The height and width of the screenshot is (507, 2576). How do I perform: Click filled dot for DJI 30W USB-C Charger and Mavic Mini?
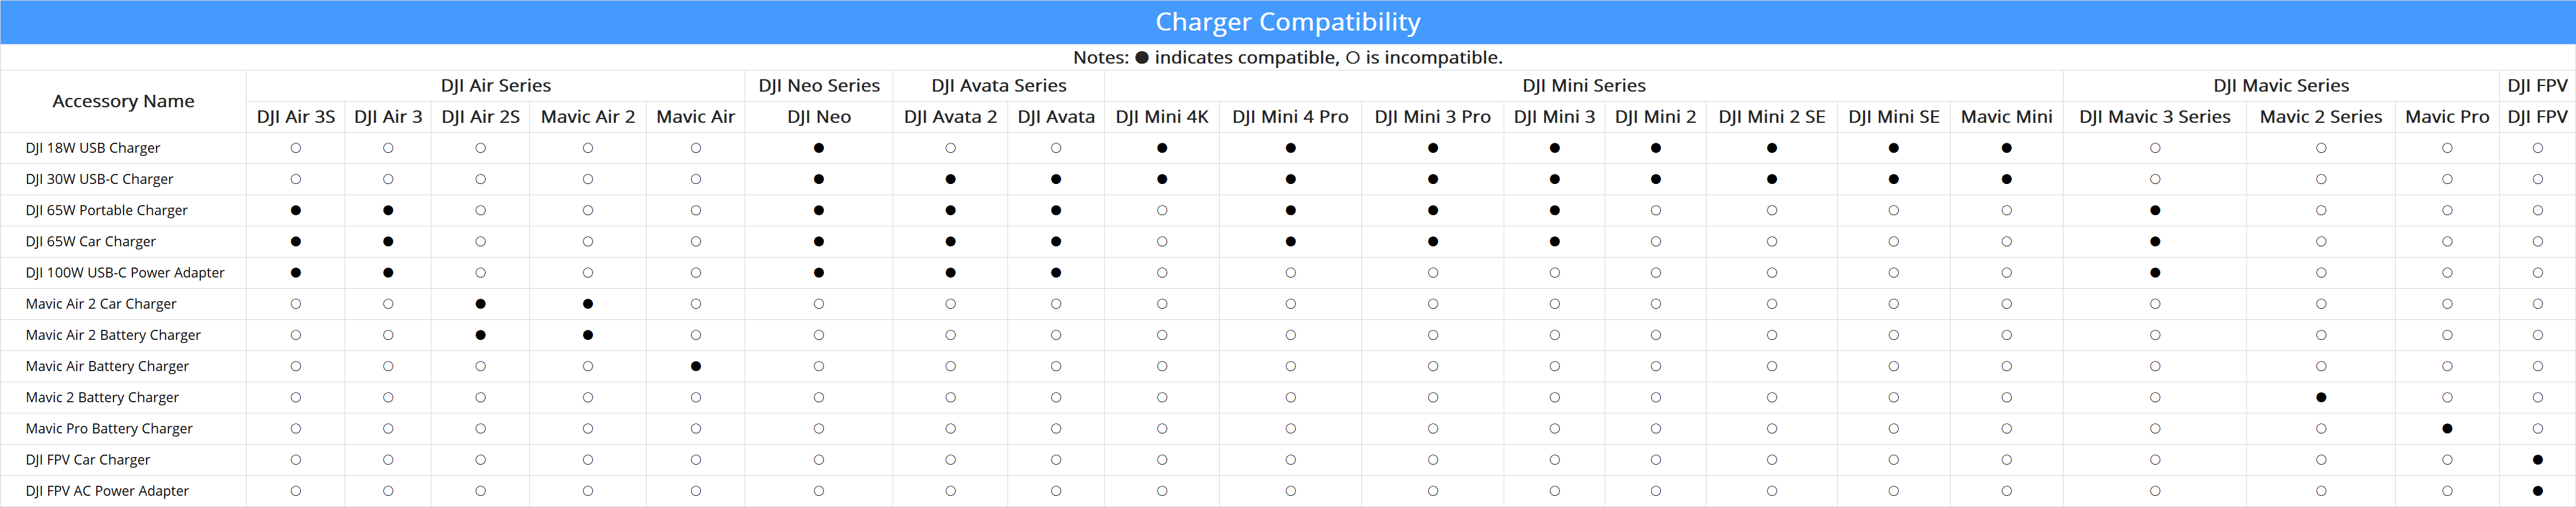tap(2007, 179)
